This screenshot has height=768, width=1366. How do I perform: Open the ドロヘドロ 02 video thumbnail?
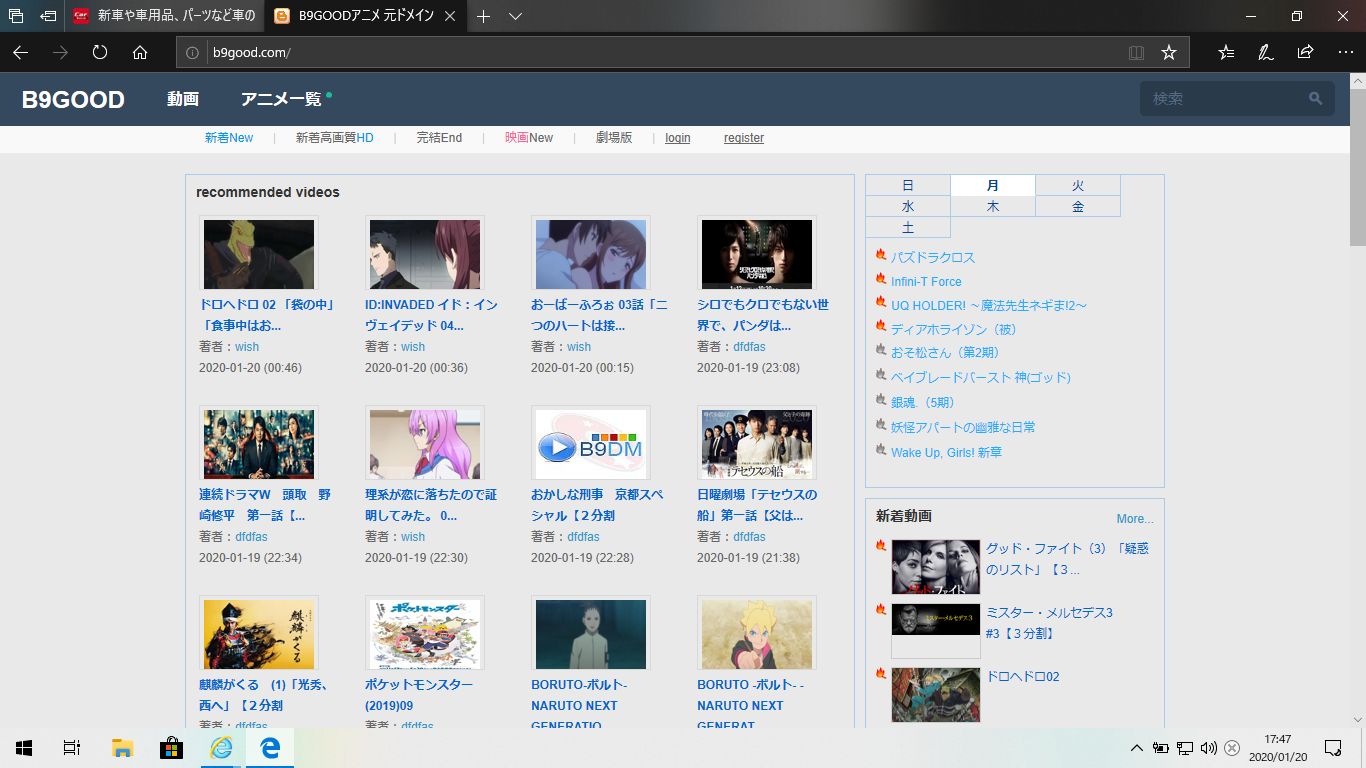(x=259, y=254)
